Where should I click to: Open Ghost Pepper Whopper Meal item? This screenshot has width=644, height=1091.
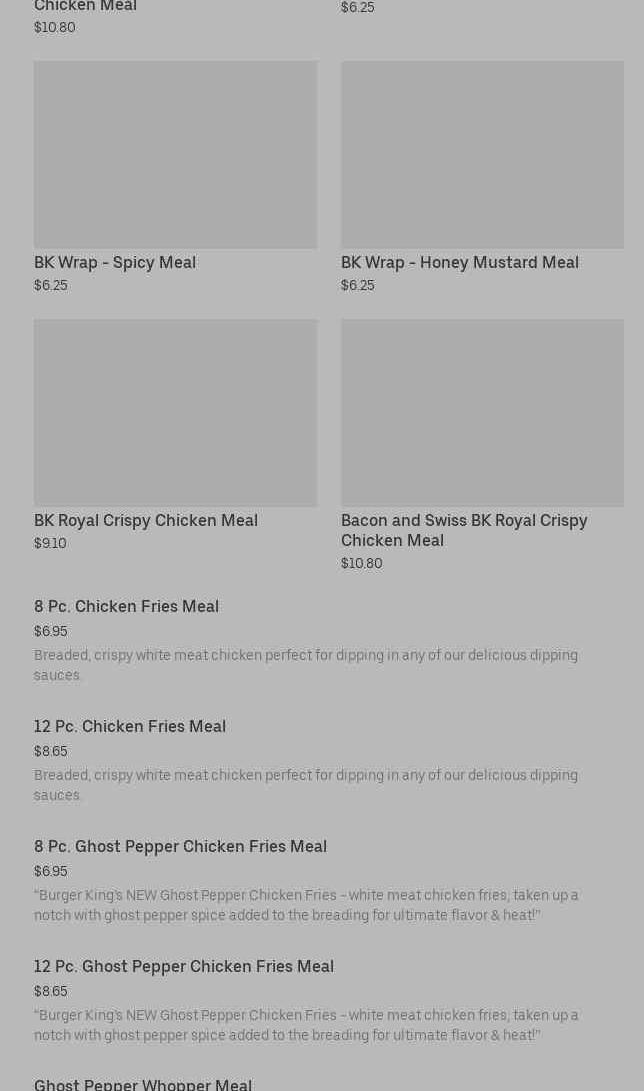[143, 1084]
